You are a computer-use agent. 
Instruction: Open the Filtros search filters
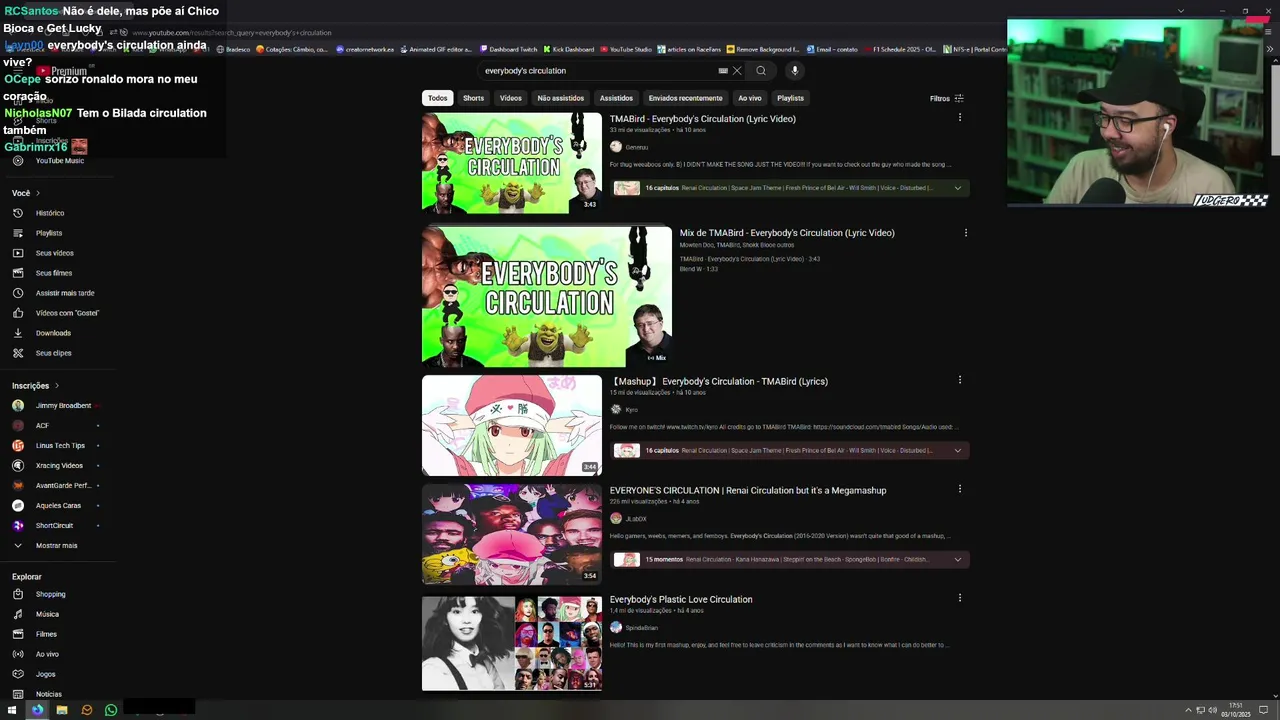pos(946,98)
